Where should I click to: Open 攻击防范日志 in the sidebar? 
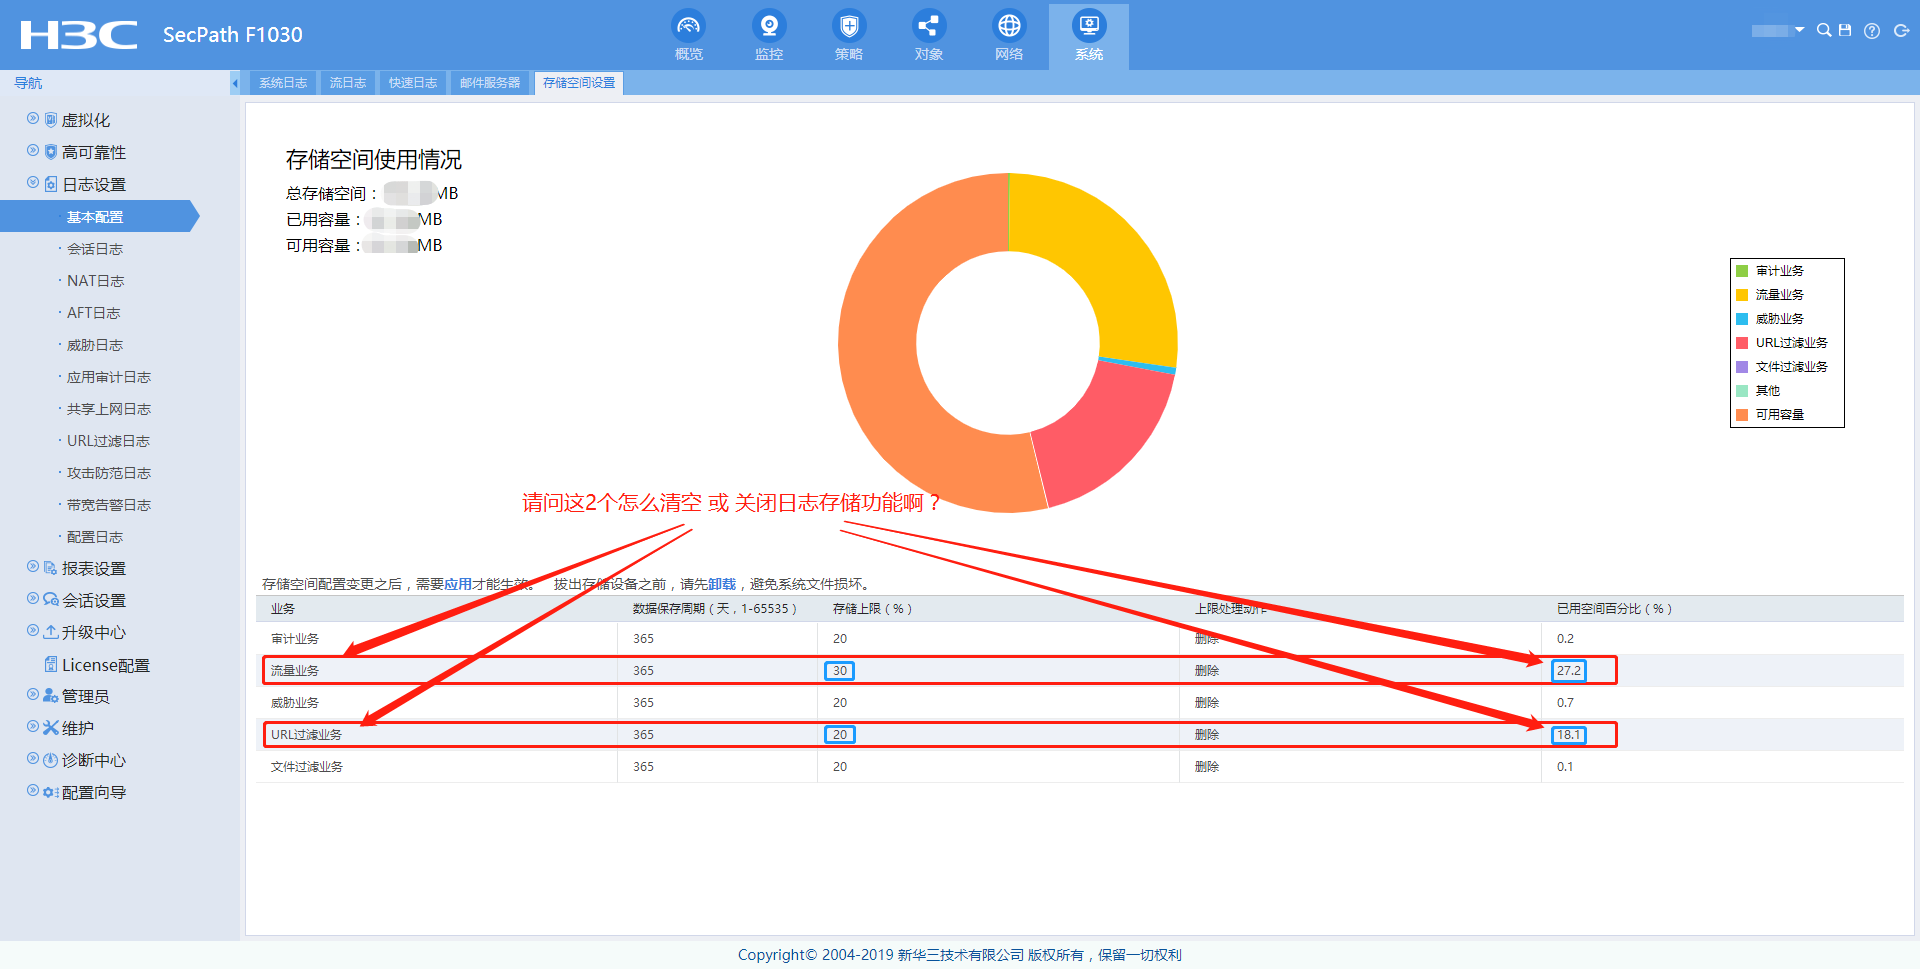[108, 473]
